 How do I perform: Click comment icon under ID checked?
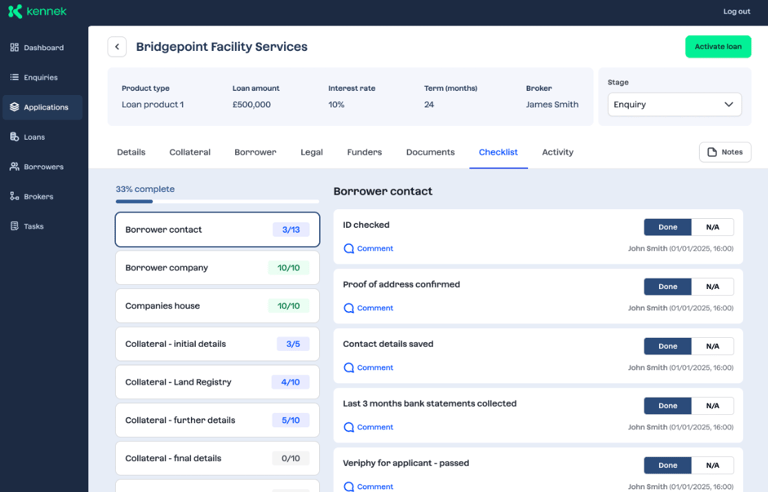[x=349, y=249]
